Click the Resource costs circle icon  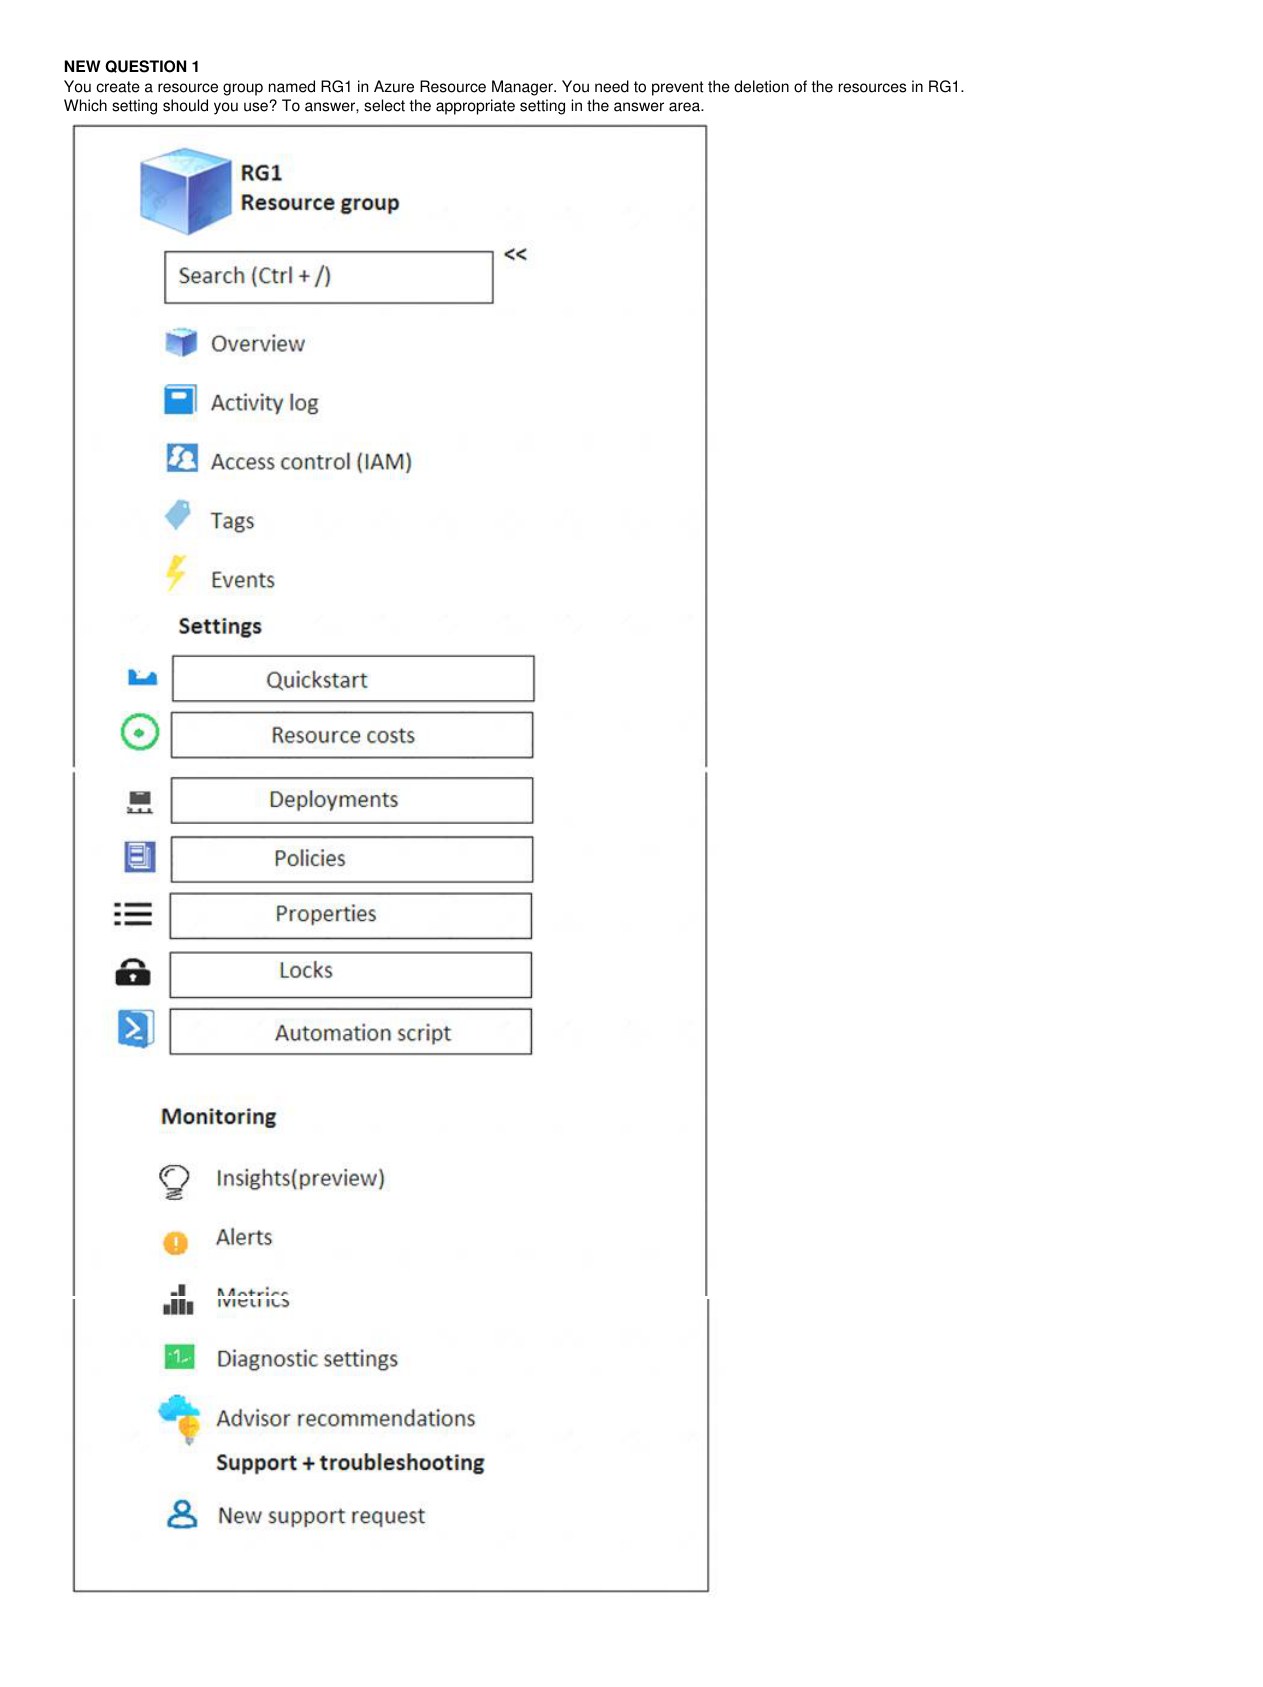(x=140, y=732)
